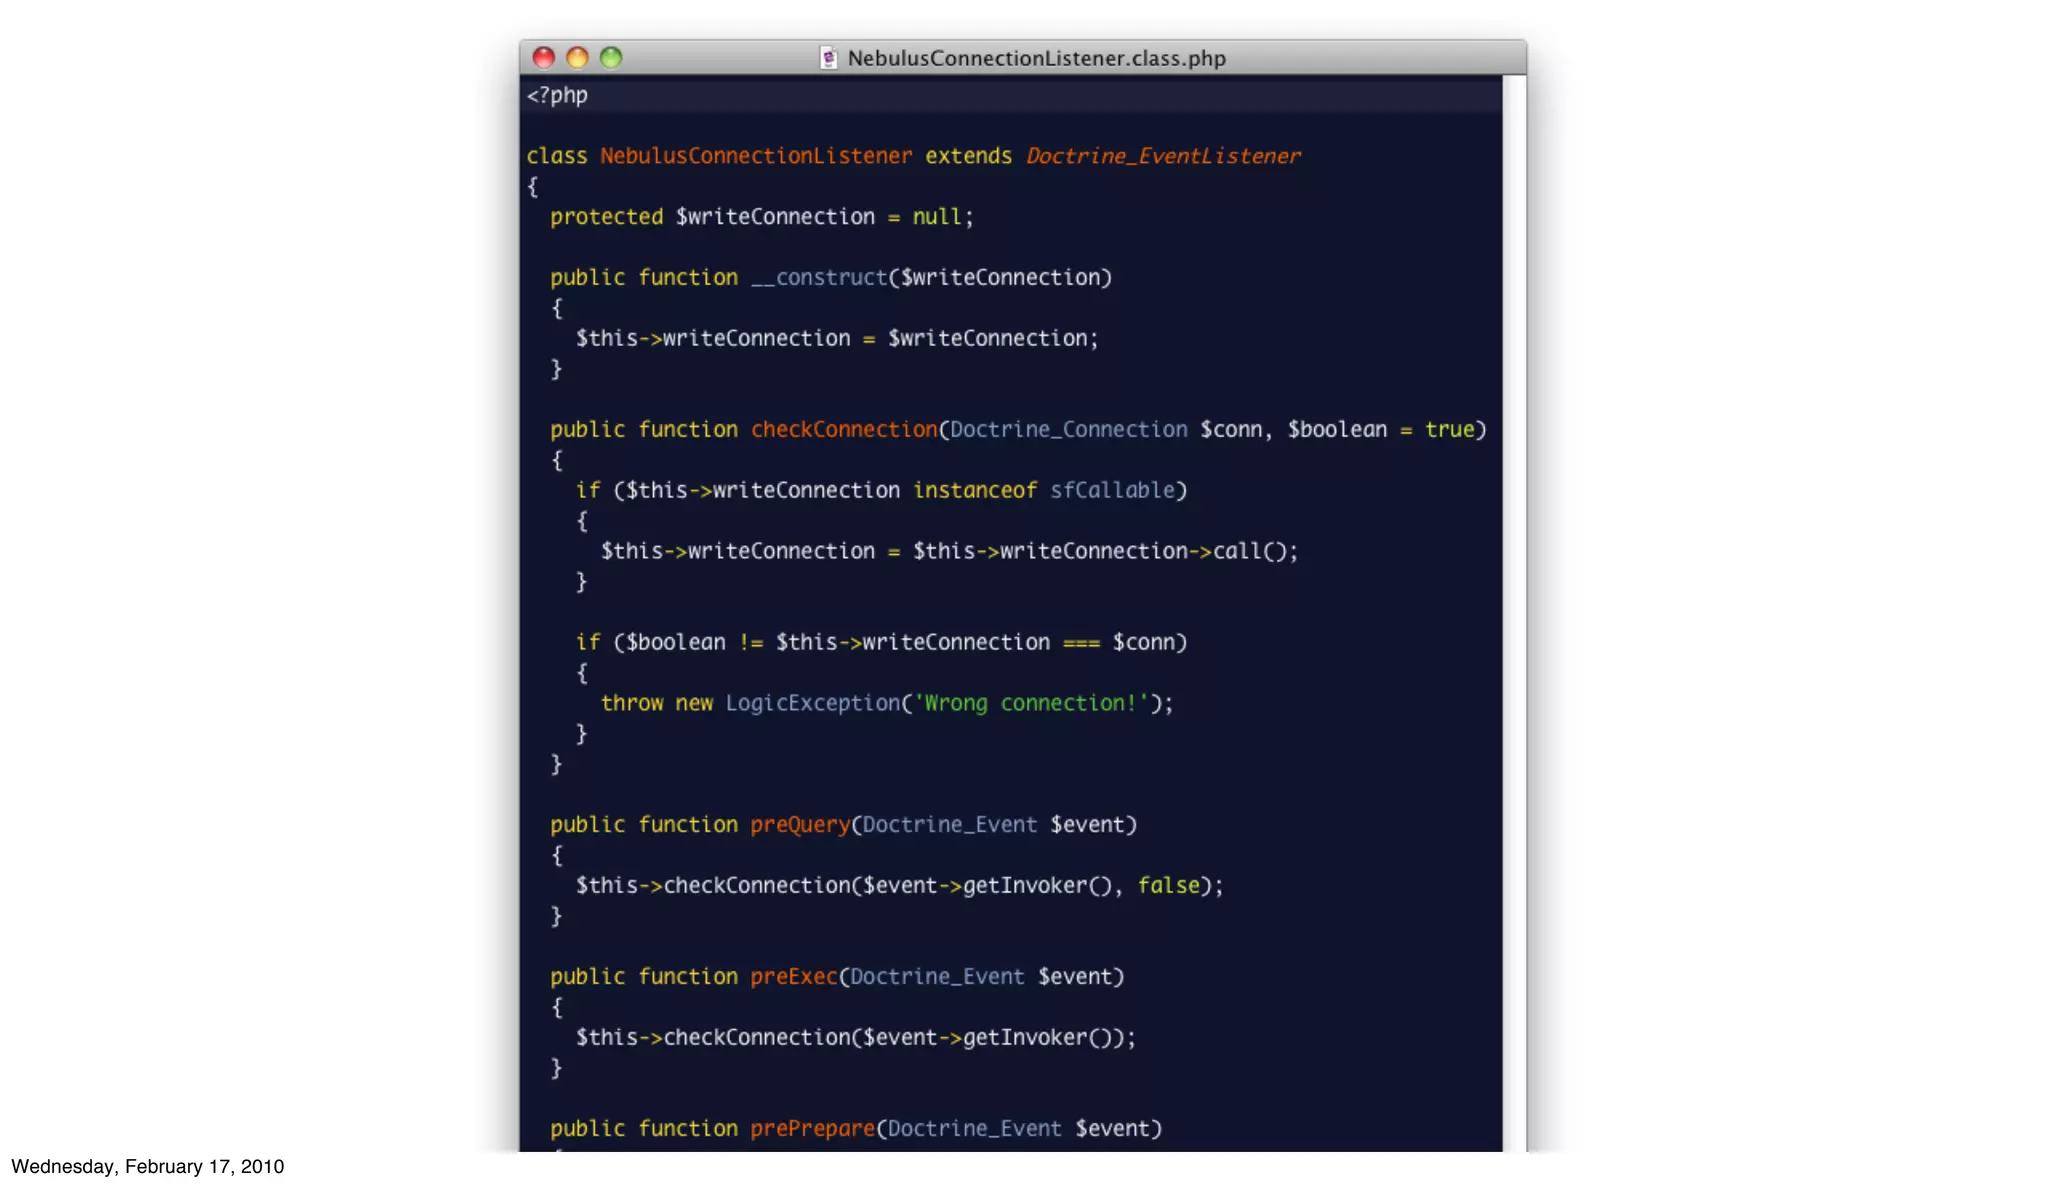
Task: Click the NebulusConnectionListener class name
Action: 756,156
